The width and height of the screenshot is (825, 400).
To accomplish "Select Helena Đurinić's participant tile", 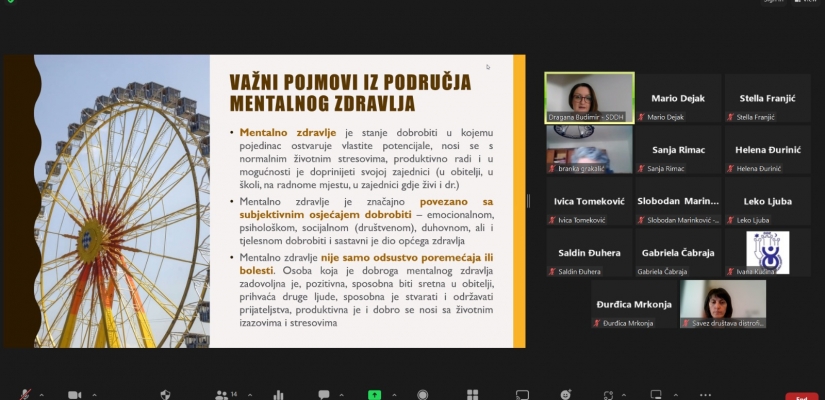I will [767, 149].
